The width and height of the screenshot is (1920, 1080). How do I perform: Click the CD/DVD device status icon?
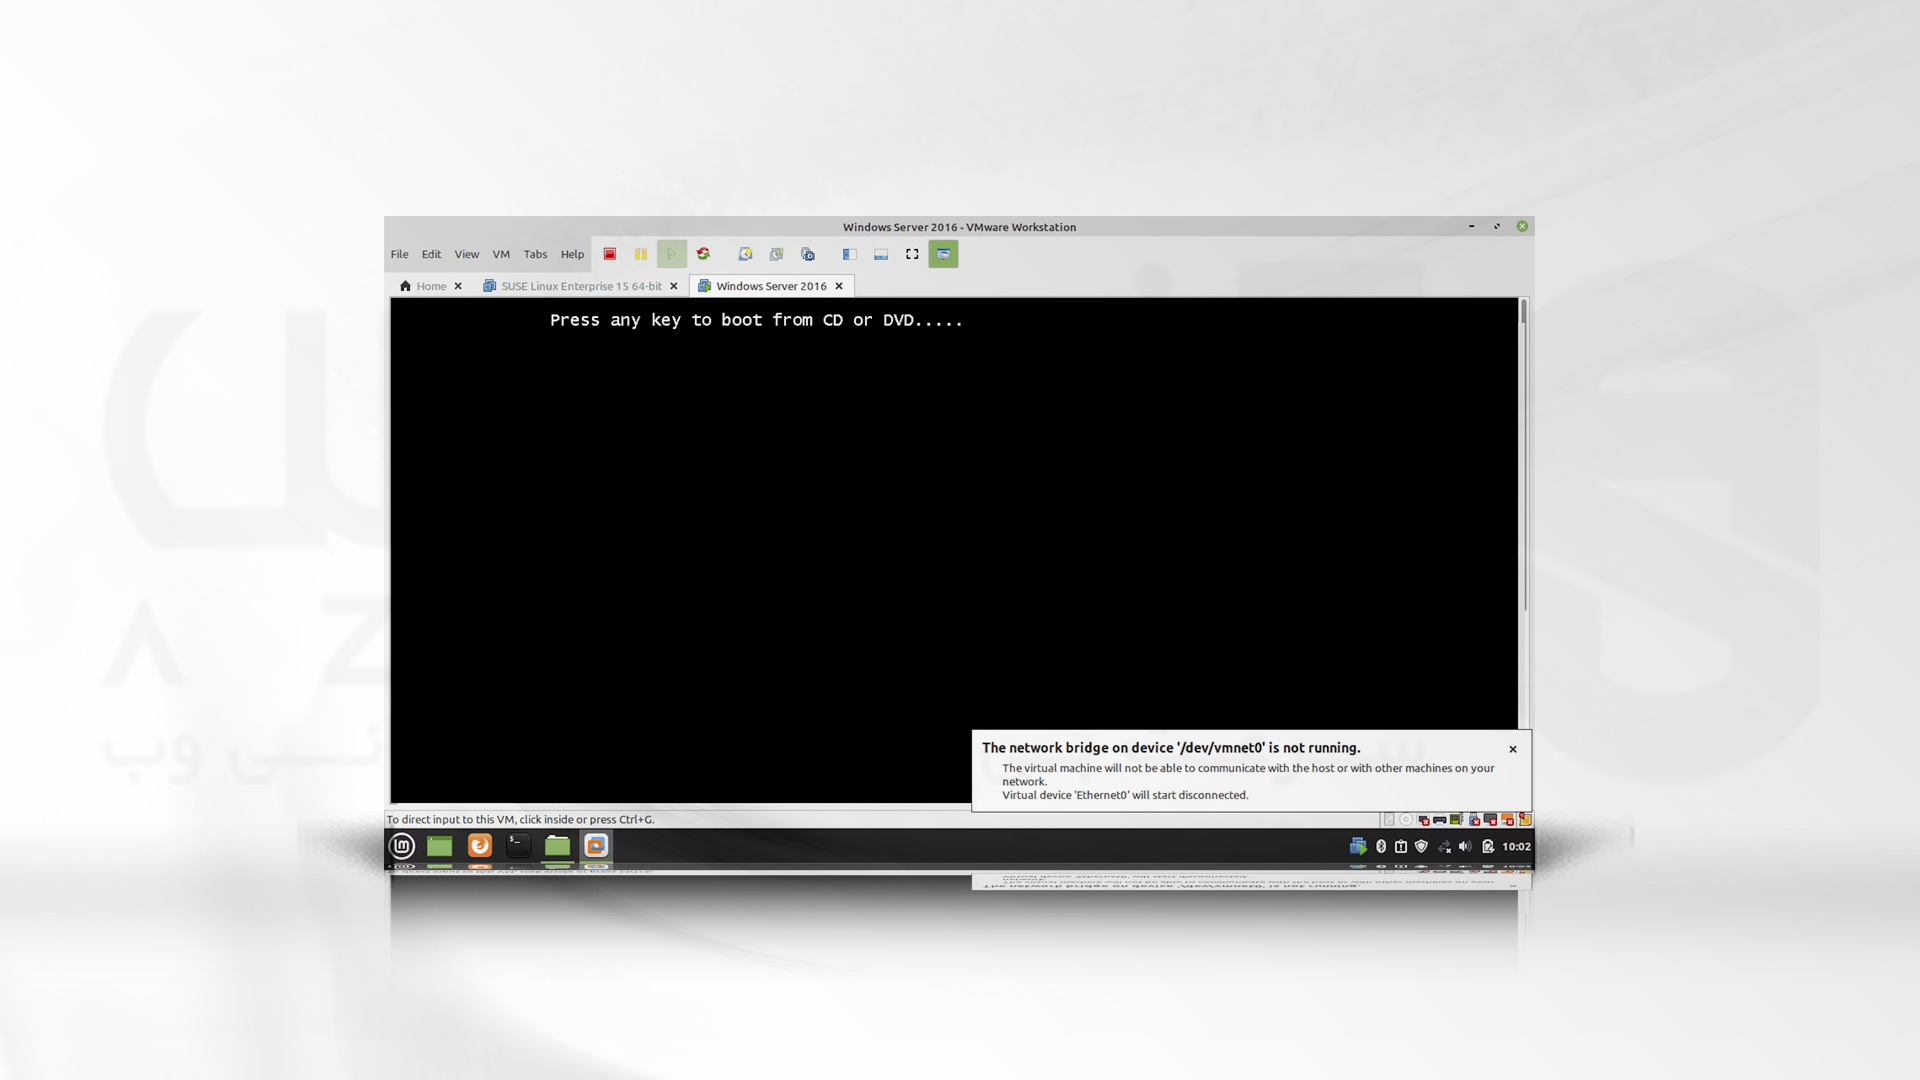click(1406, 819)
